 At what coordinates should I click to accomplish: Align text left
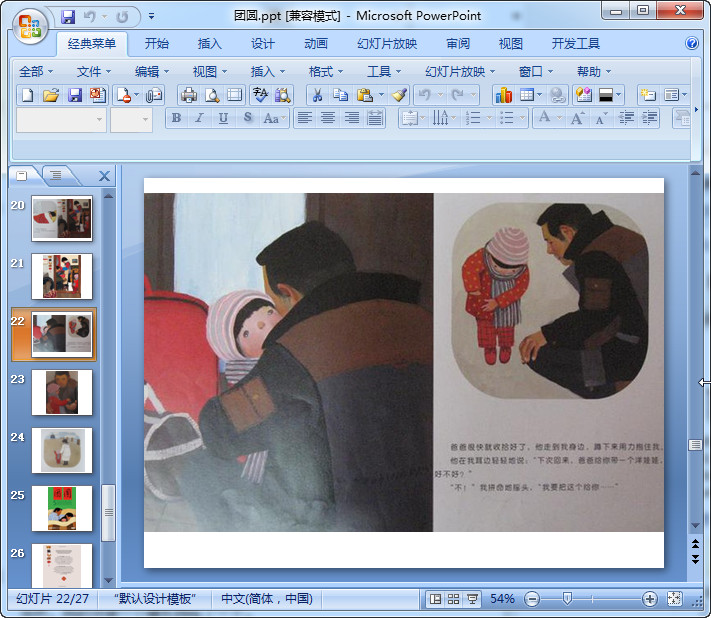click(305, 118)
